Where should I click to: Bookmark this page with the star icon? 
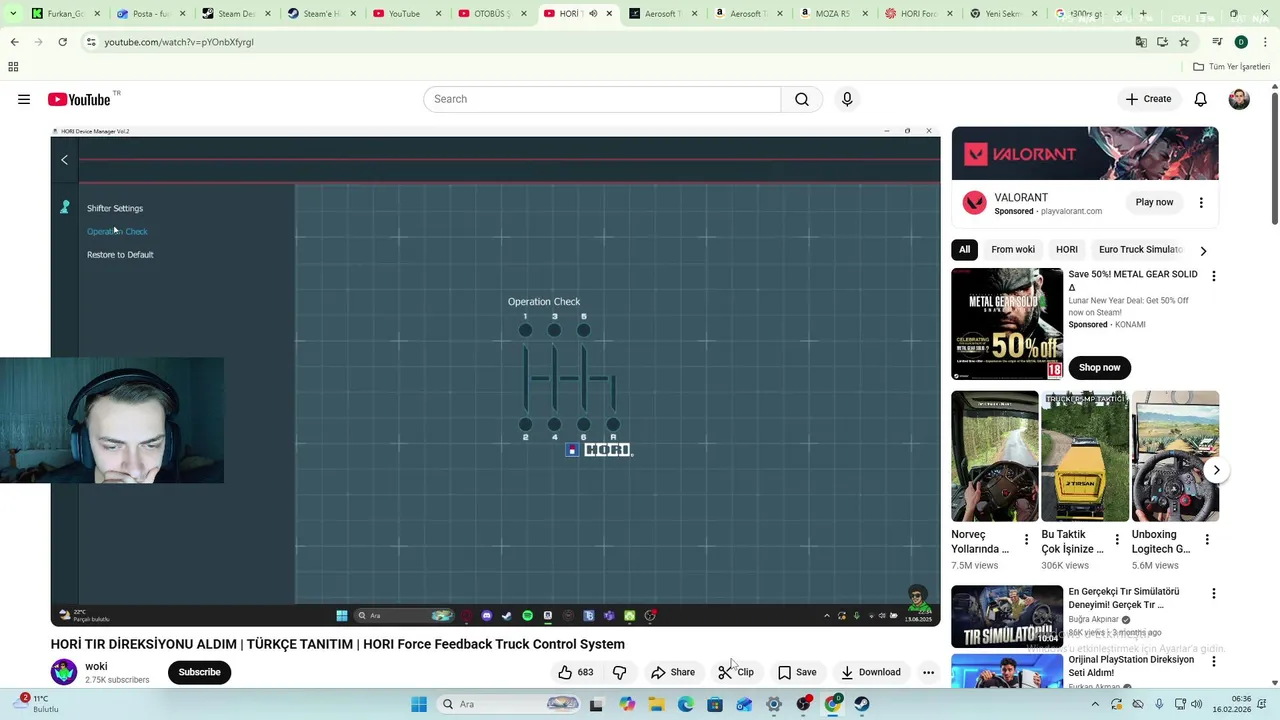[x=1184, y=42]
